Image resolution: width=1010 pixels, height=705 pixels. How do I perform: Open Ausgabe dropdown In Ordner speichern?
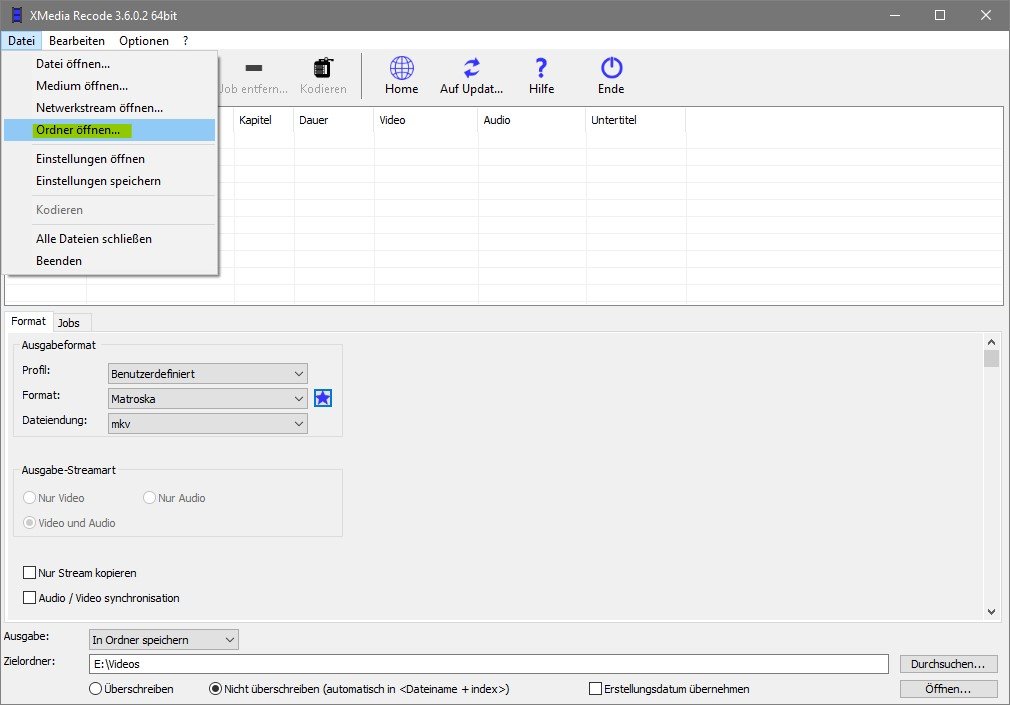tap(164, 640)
